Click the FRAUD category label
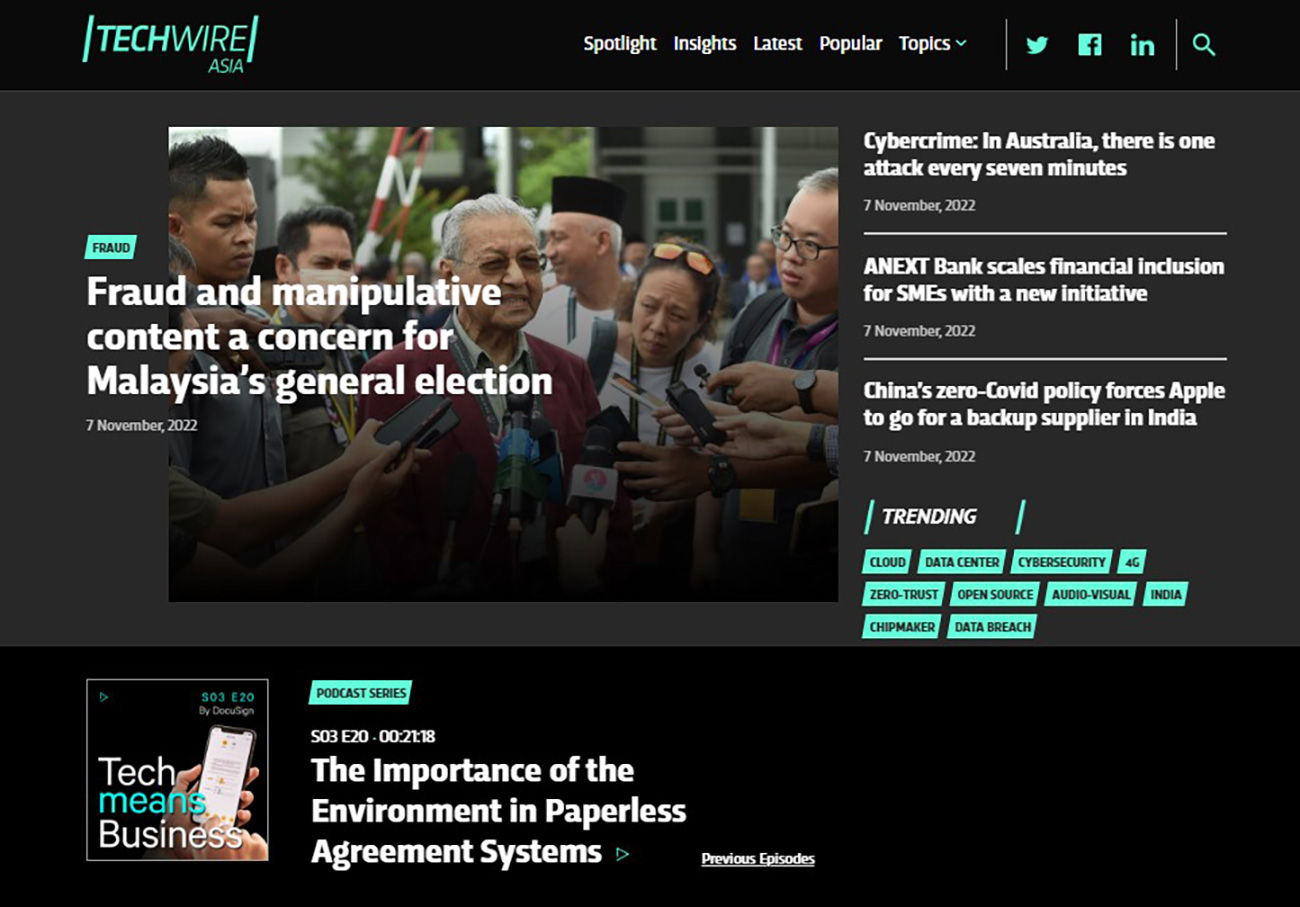The image size is (1300, 907). click(110, 248)
